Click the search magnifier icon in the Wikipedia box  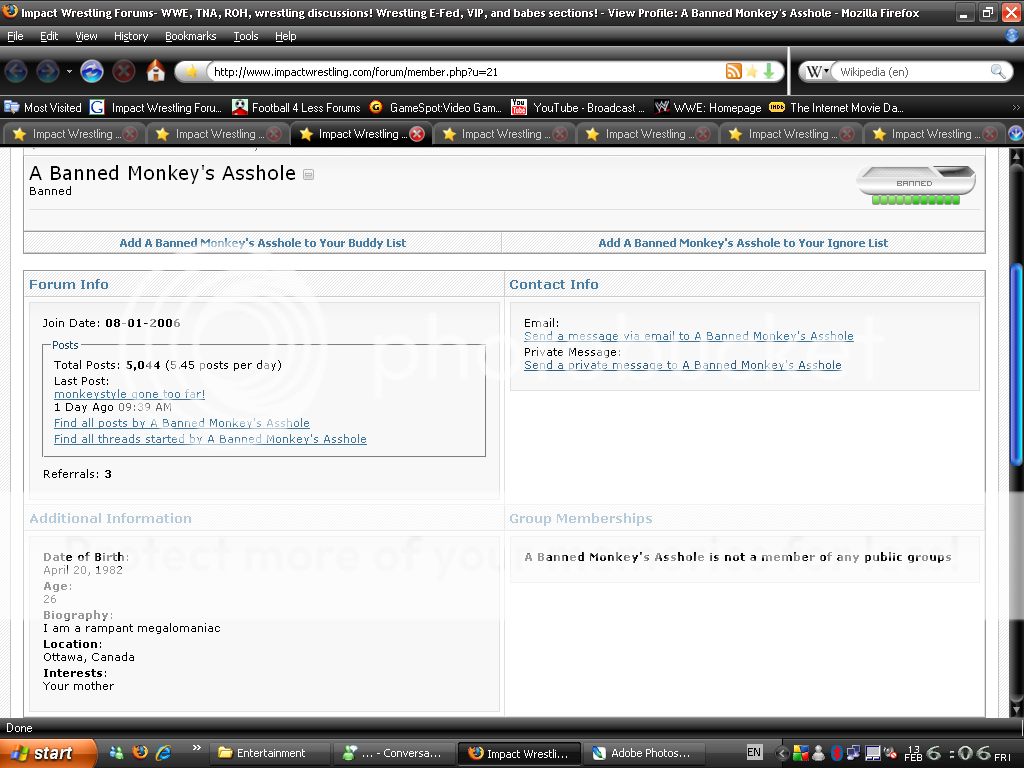click(997, 72)
